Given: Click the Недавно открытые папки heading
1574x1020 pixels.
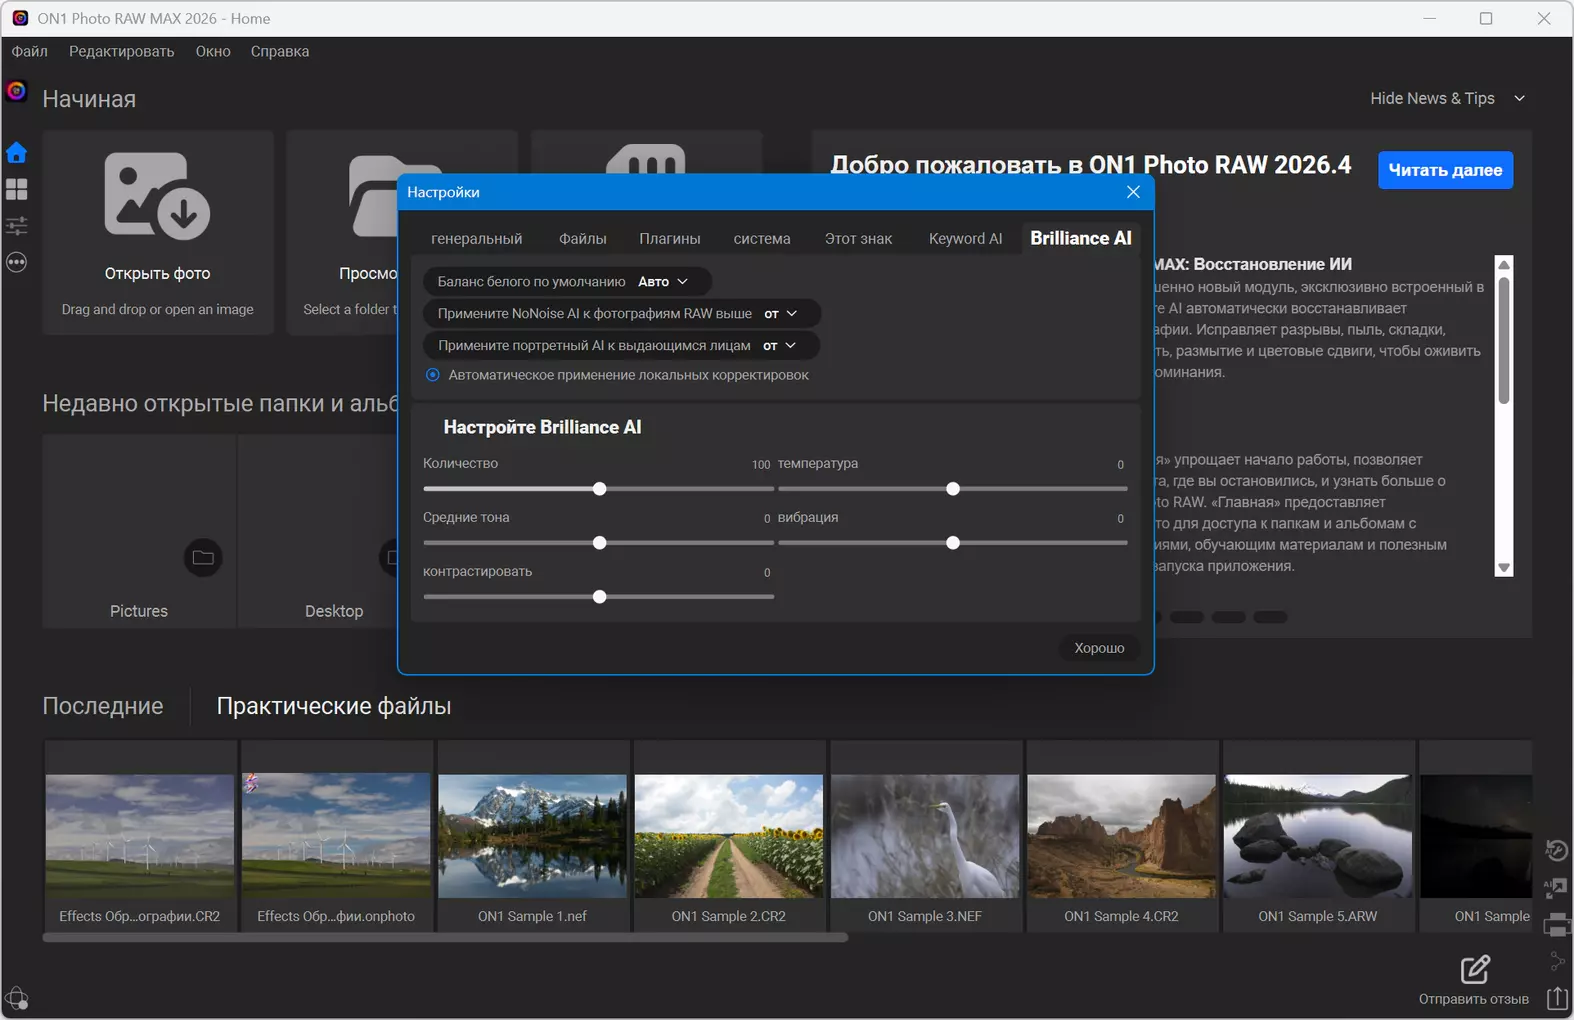Looking at the screenshot, I should point(220,403).
